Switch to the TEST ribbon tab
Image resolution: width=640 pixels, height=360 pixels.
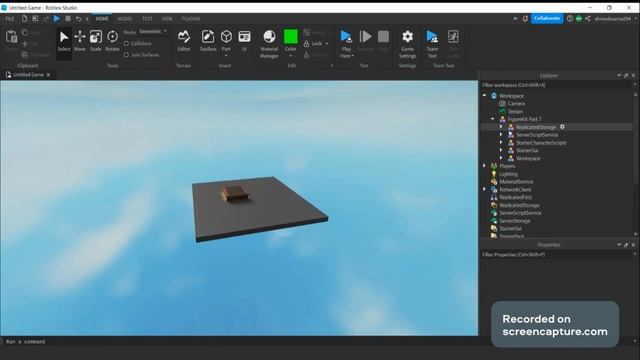point(147,19)
